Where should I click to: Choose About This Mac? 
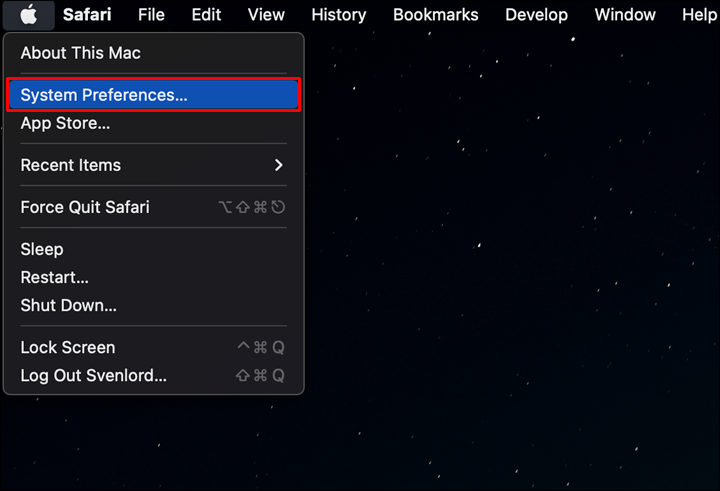[x=154, y=53]
